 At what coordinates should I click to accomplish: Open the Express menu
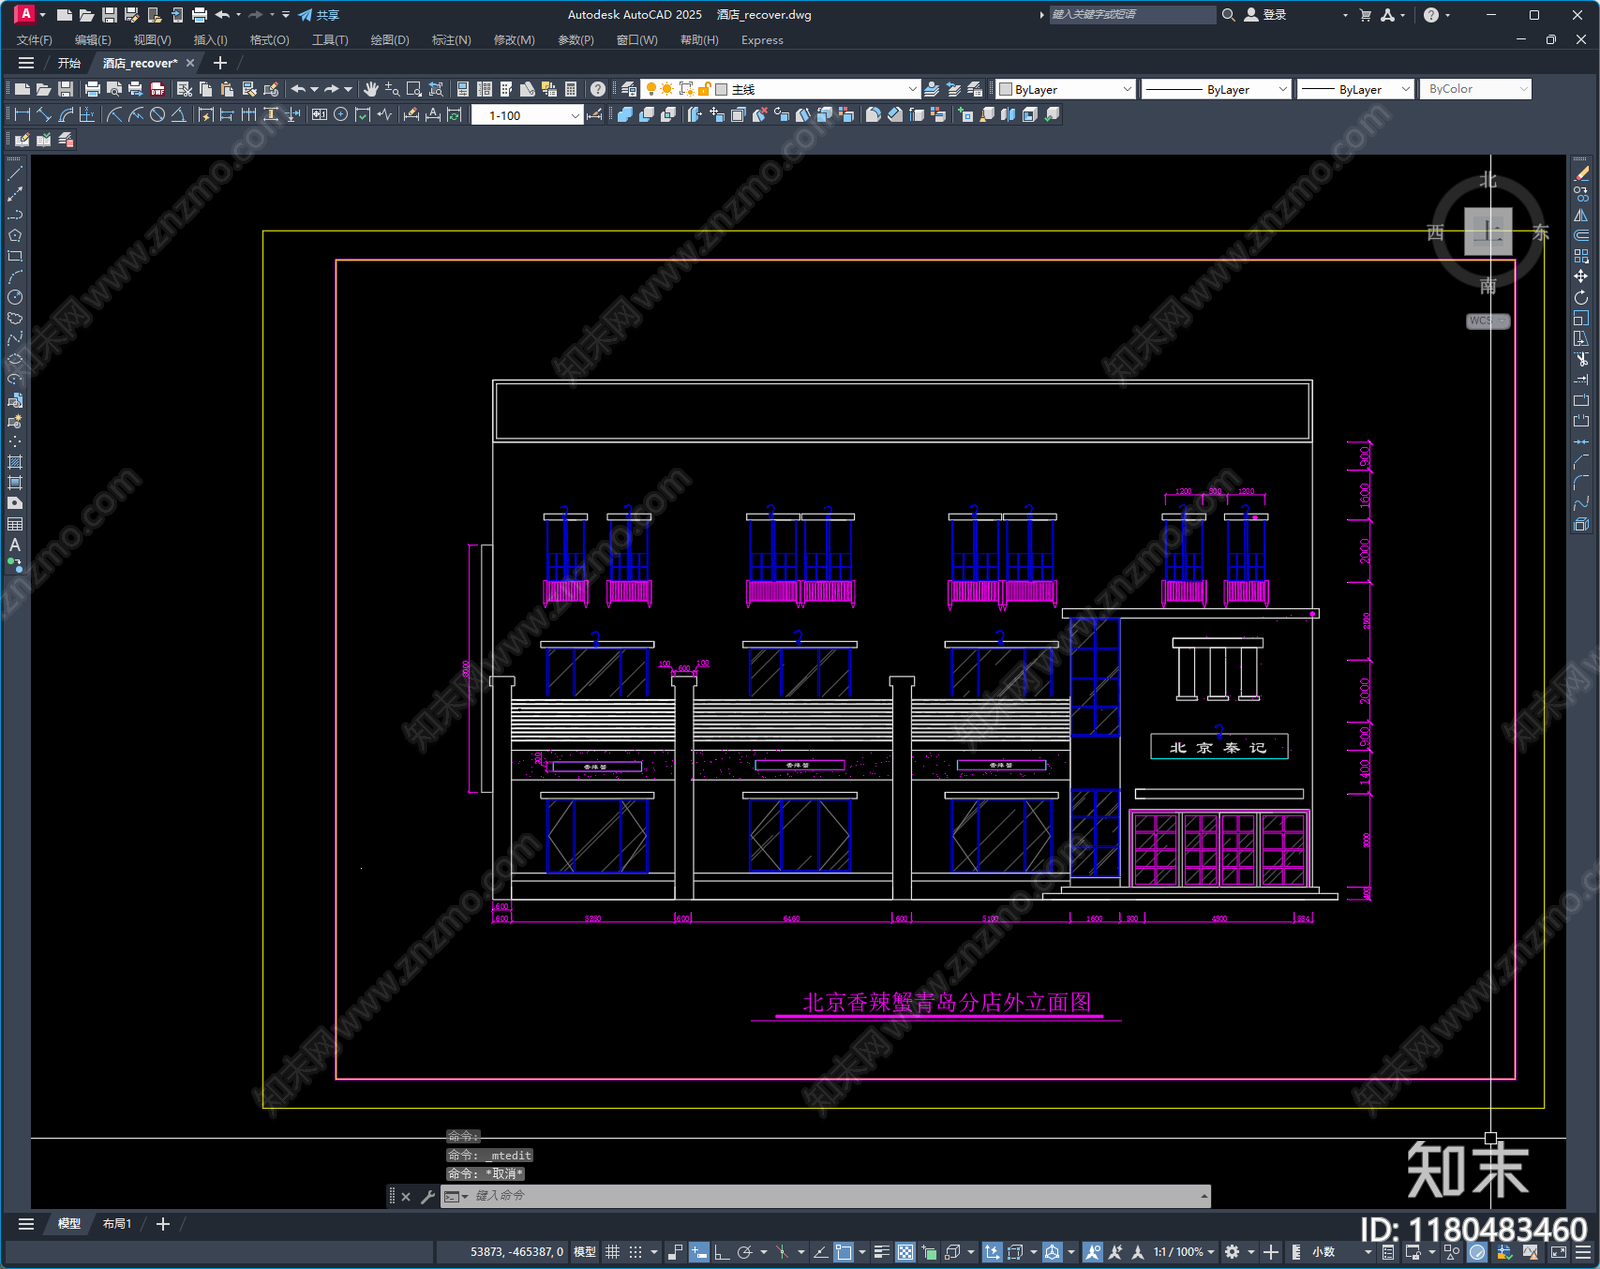click(x=762, y=40)
